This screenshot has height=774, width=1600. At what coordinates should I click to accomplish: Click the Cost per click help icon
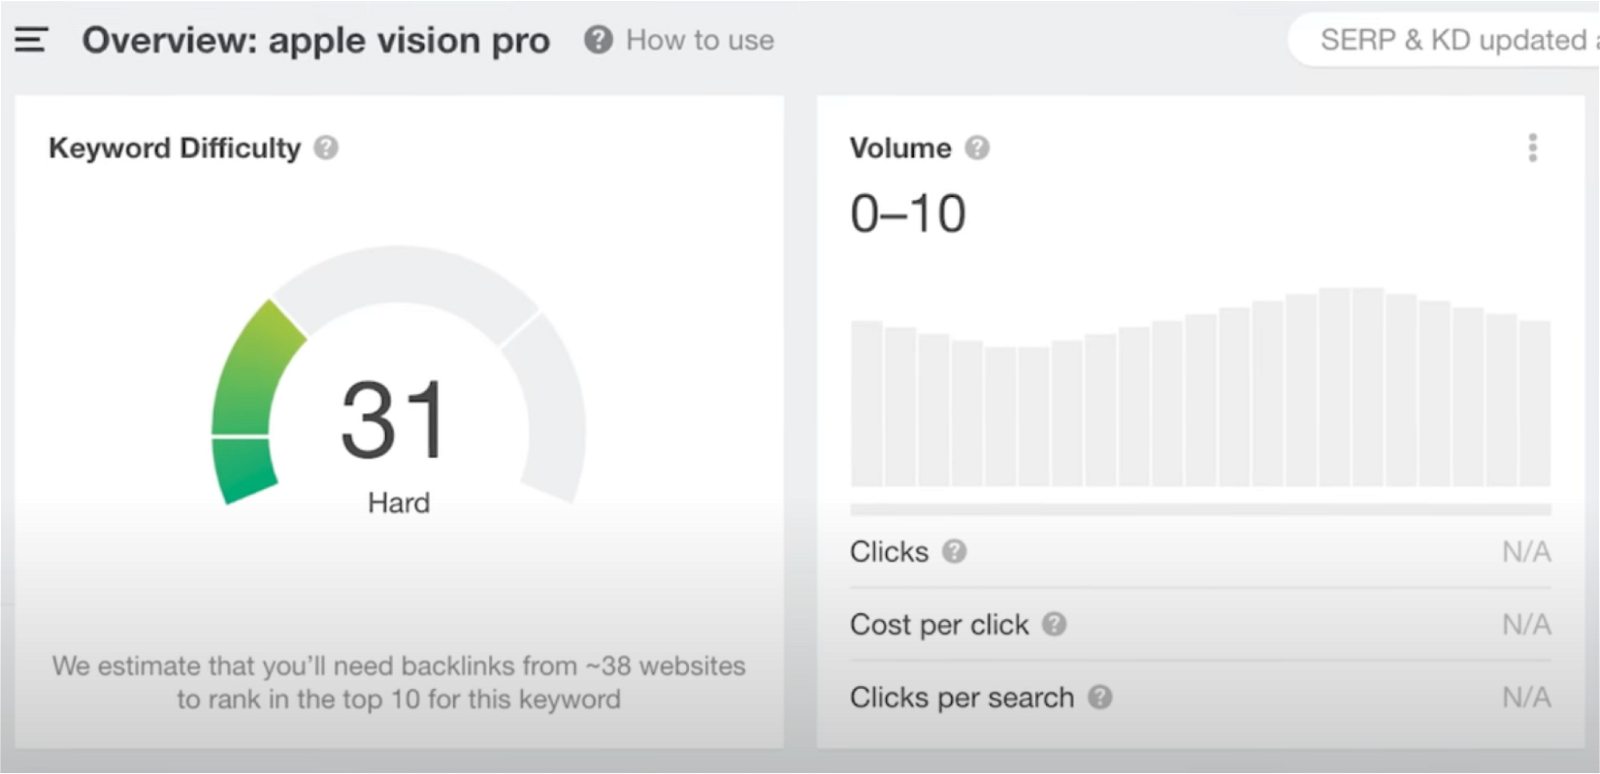click(x=1054, y=624)
